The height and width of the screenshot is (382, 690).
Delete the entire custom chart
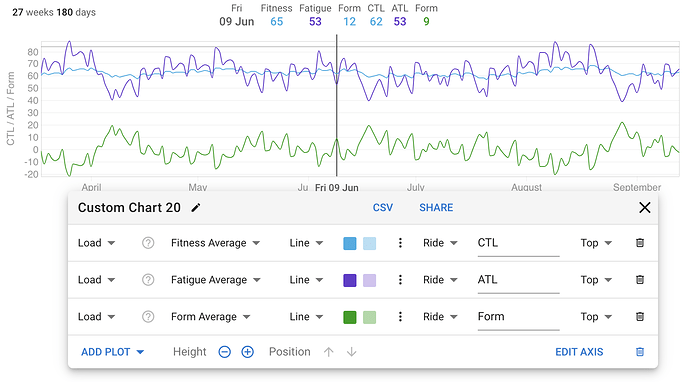[x=640, y=352]
